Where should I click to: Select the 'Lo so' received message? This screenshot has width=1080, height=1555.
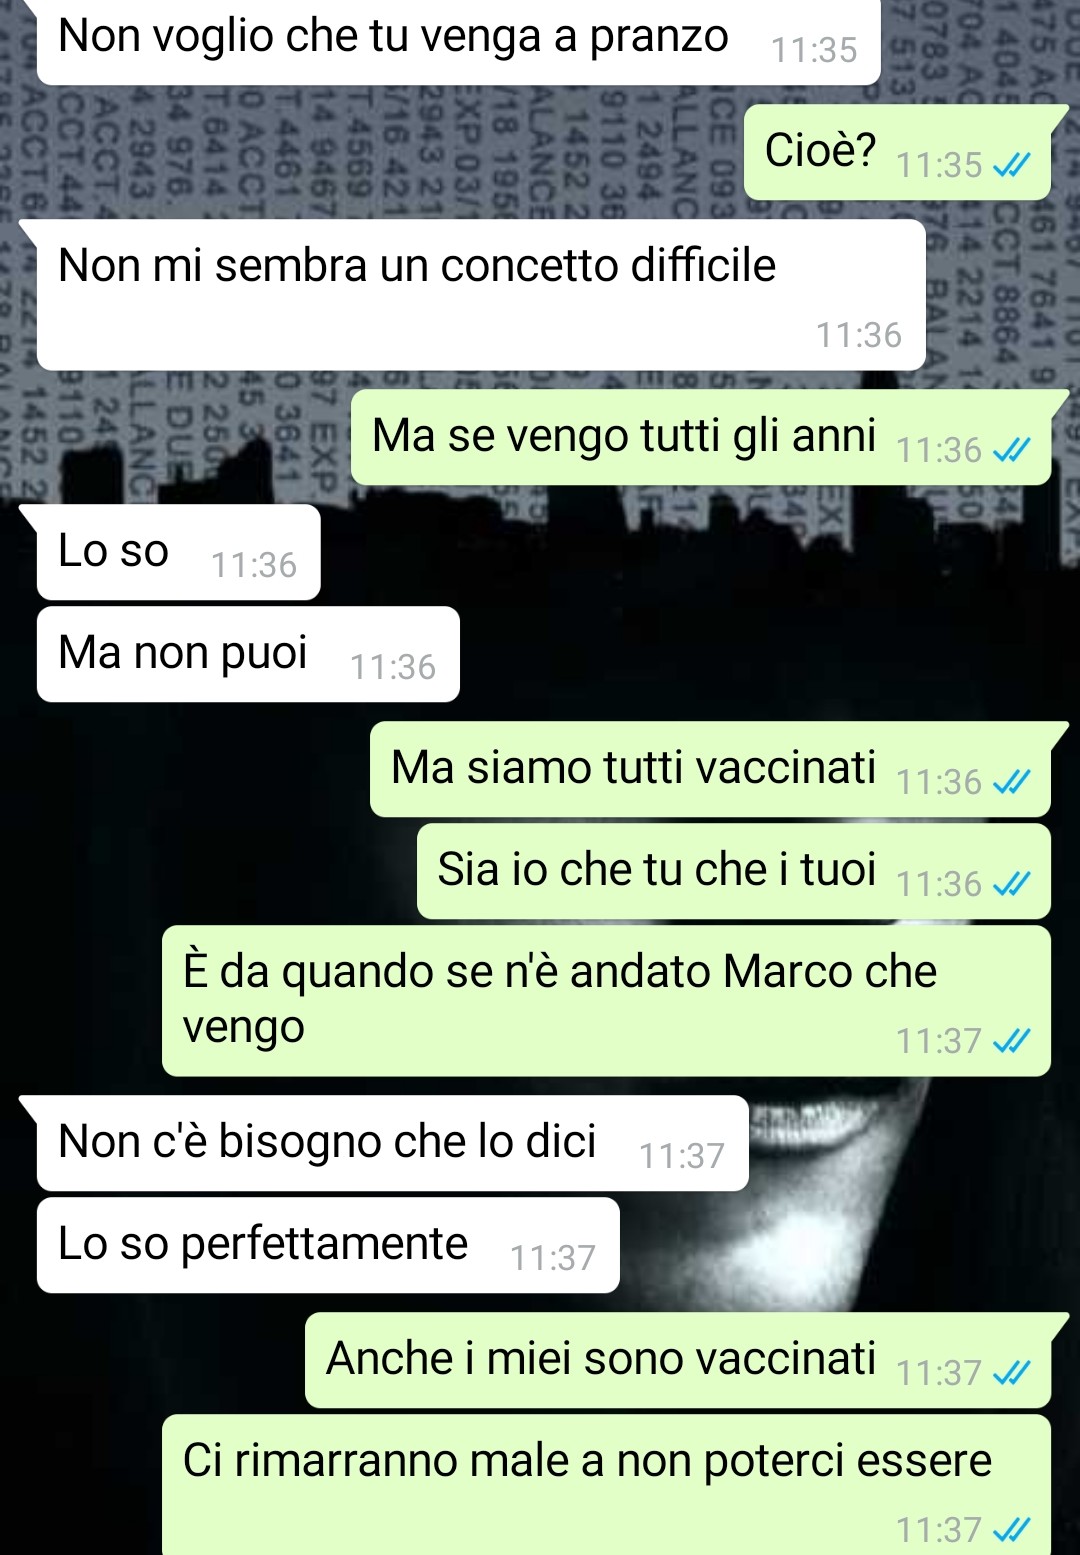pyautogui.click(x=179, y=552)
